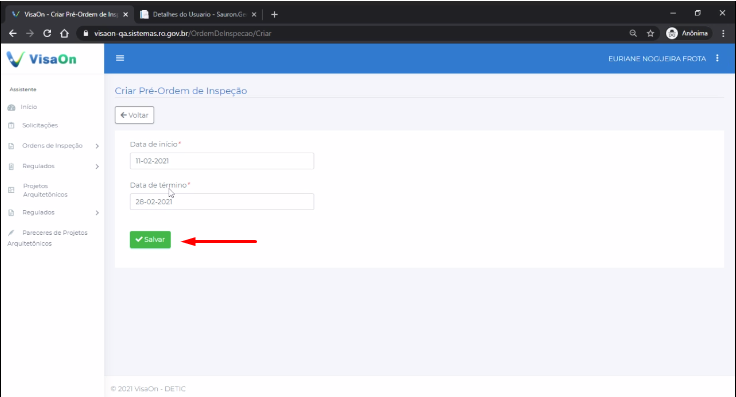Expand the Regulados chevron below Projetos Arquitetônicos
The width and height of the screenshot is (736, 397).
(x=97, y=213)
